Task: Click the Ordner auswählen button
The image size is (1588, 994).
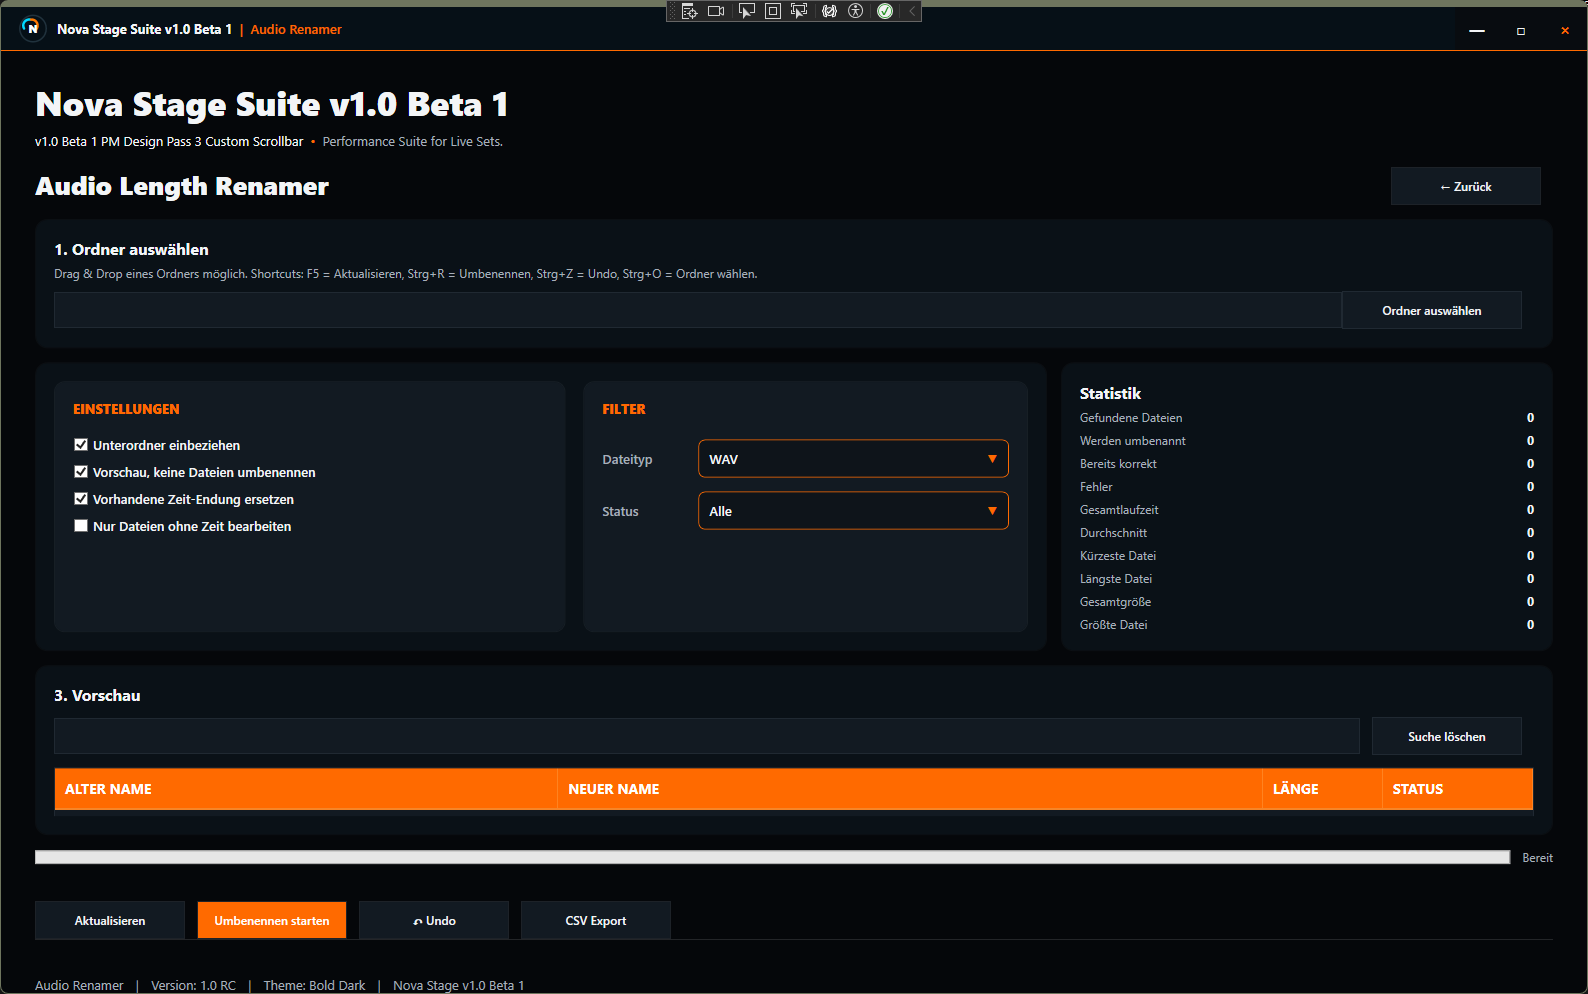Action: 1431,310
